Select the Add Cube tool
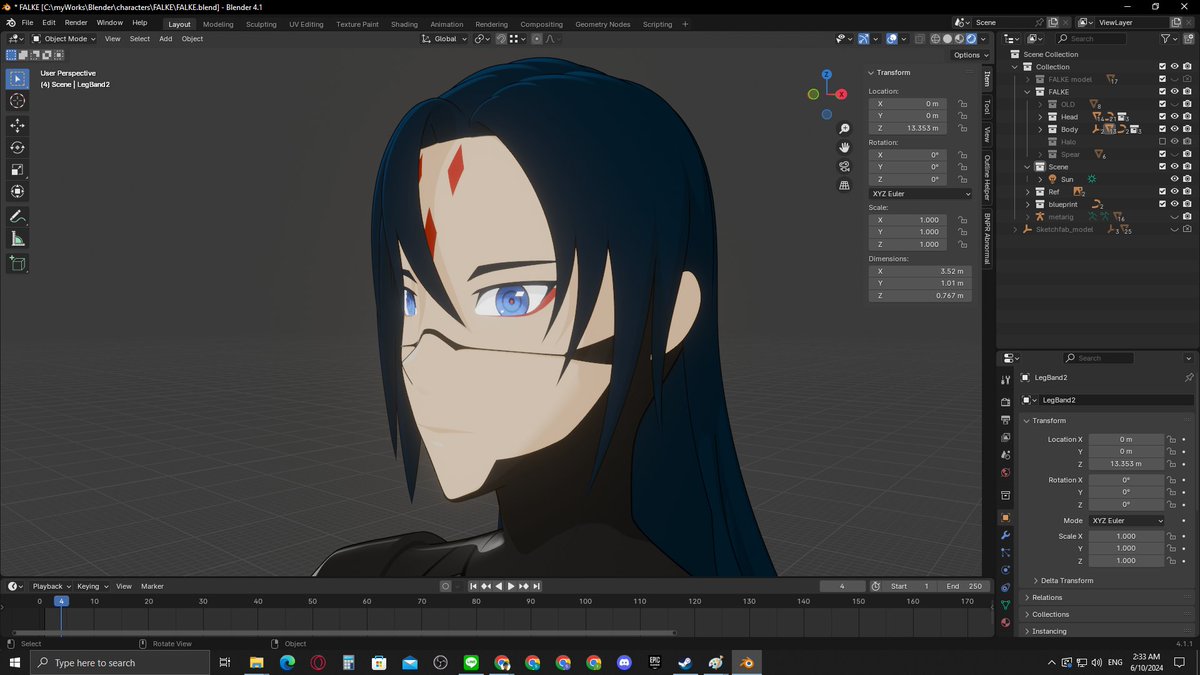Viewport: 1200px width, 675px height. point(18,263)
